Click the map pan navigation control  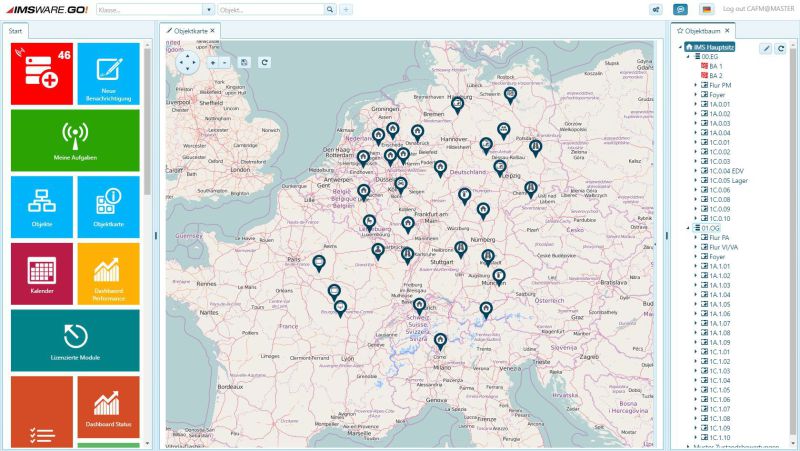pyautogui.click(x=187, y=62)
